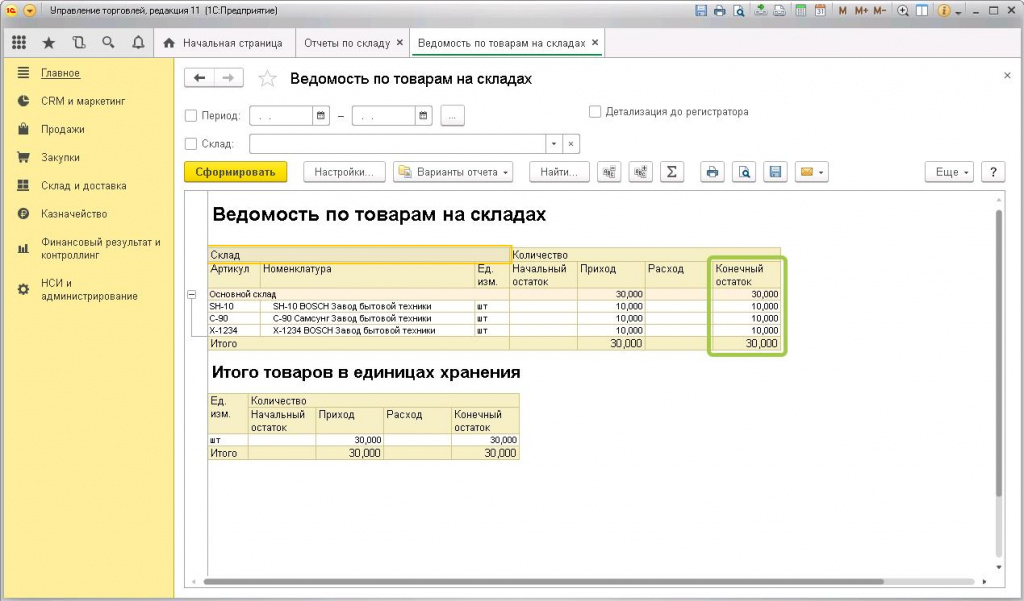Open the sections menu grid icon
This screenshot has height=601, width=1024.
[19, 43]
